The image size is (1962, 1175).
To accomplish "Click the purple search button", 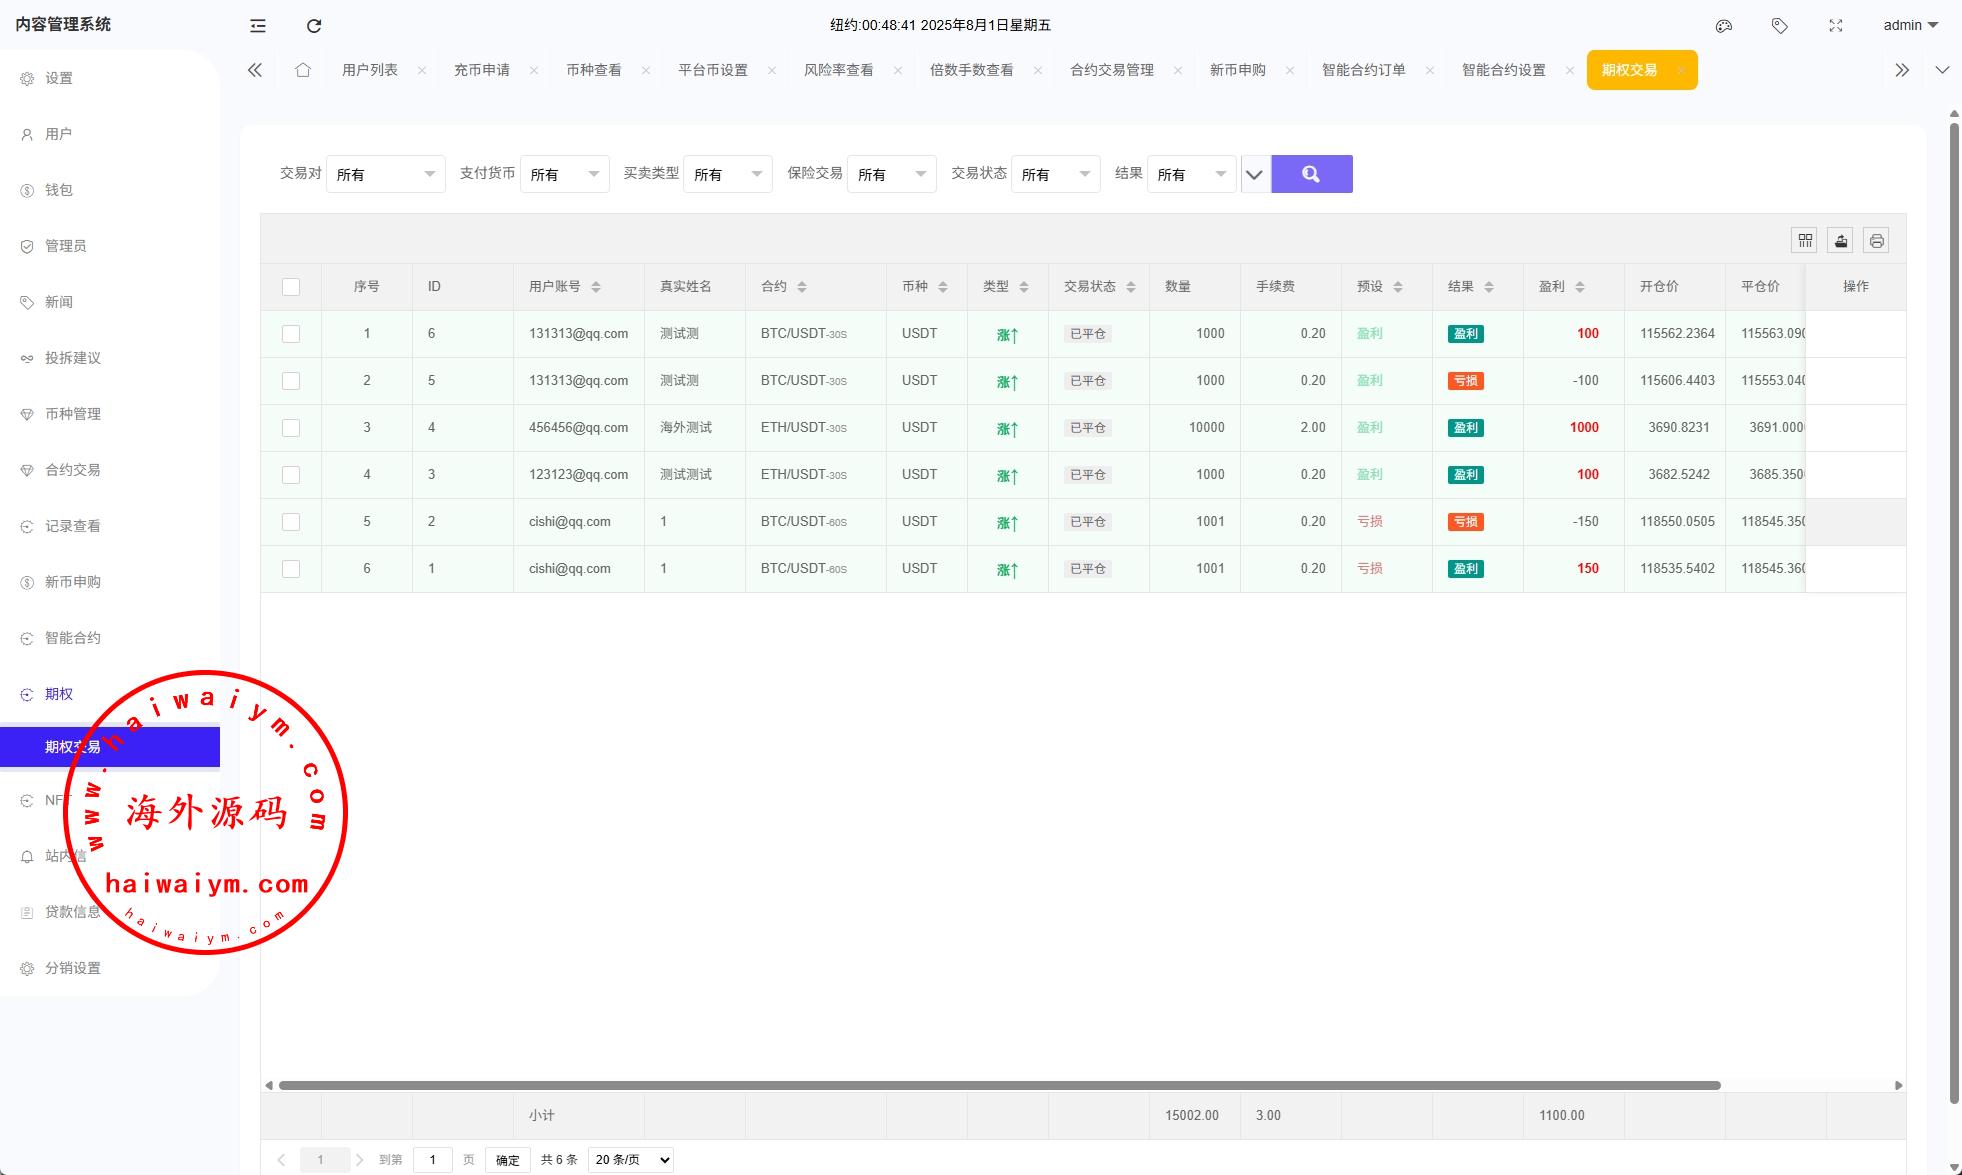I will [1311, 174].
